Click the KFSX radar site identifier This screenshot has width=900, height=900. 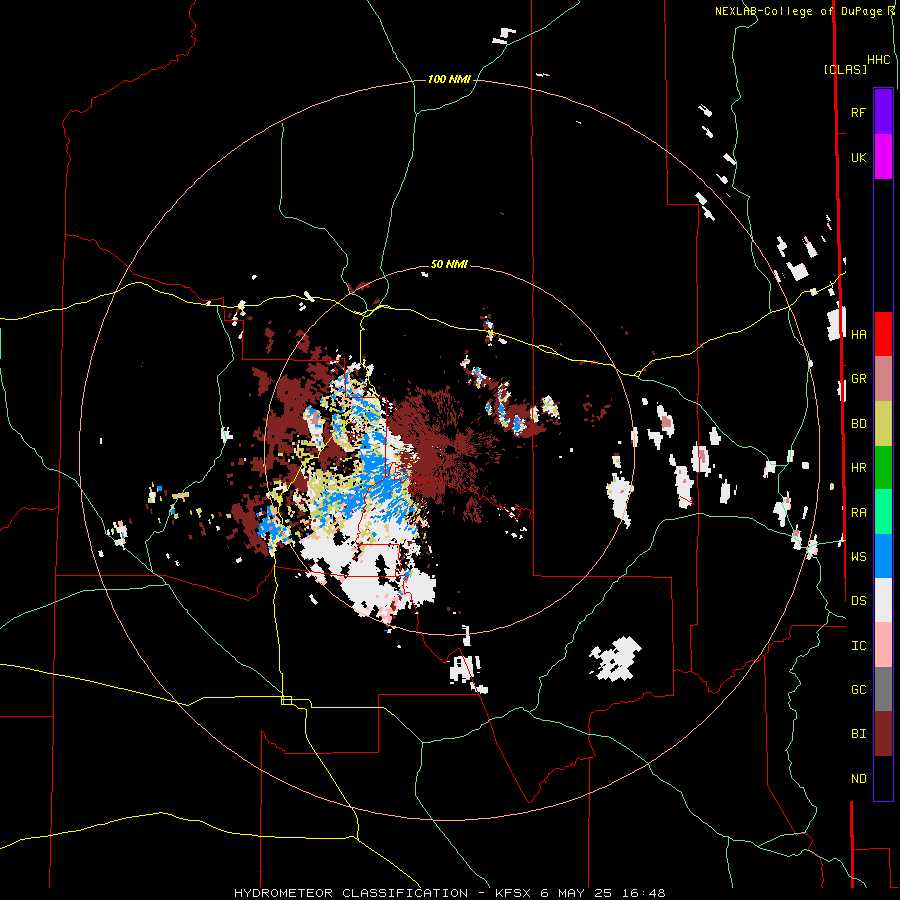point(514,893)
